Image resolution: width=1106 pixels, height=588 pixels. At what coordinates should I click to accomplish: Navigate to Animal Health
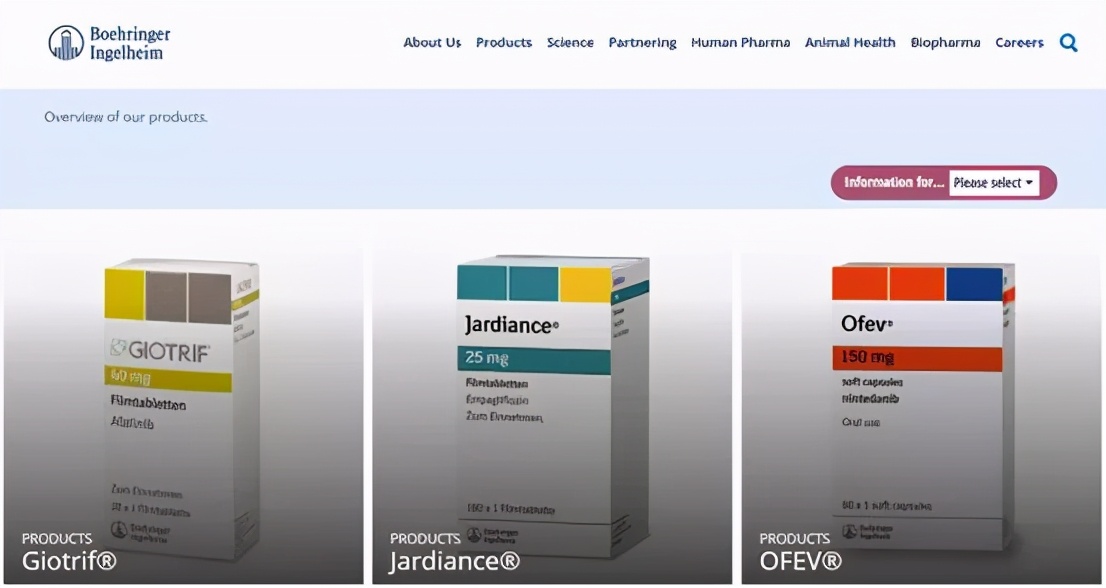(x=850, y=42)
